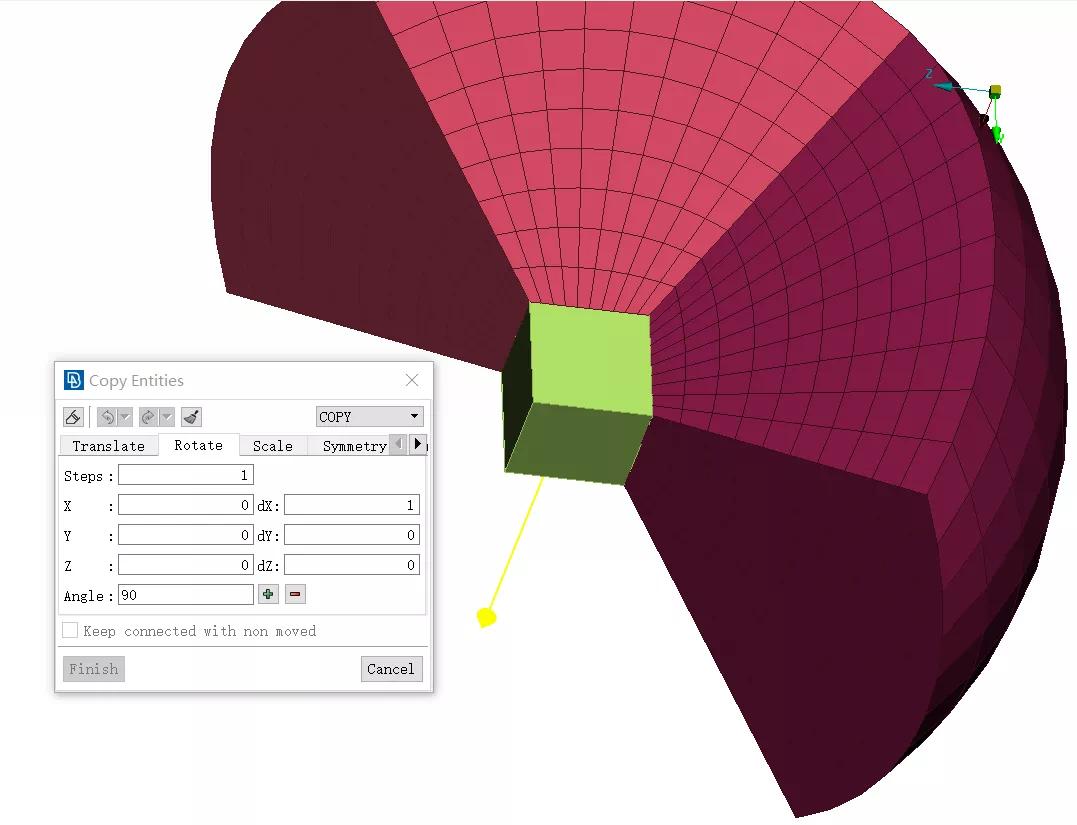Toggle Keep connected with non moved checkbox

70,630
